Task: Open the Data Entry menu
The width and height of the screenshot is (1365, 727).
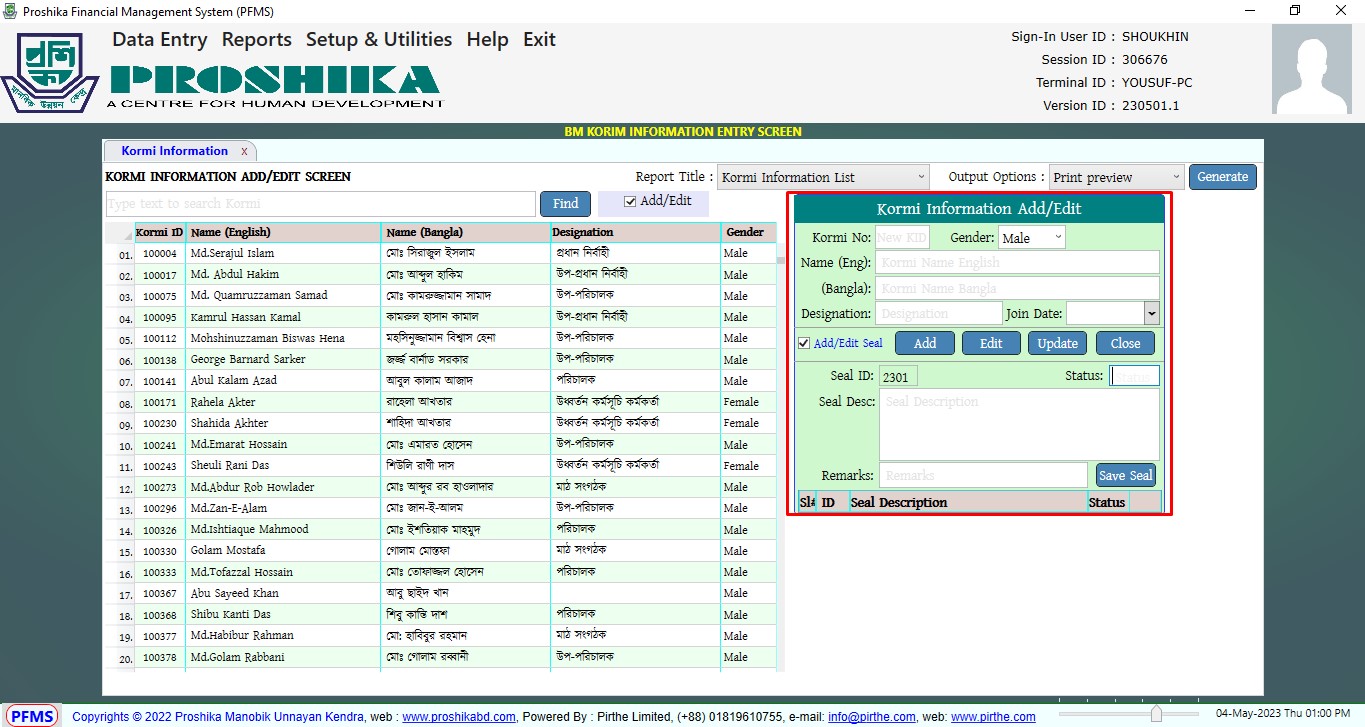Action: (160, 40)
